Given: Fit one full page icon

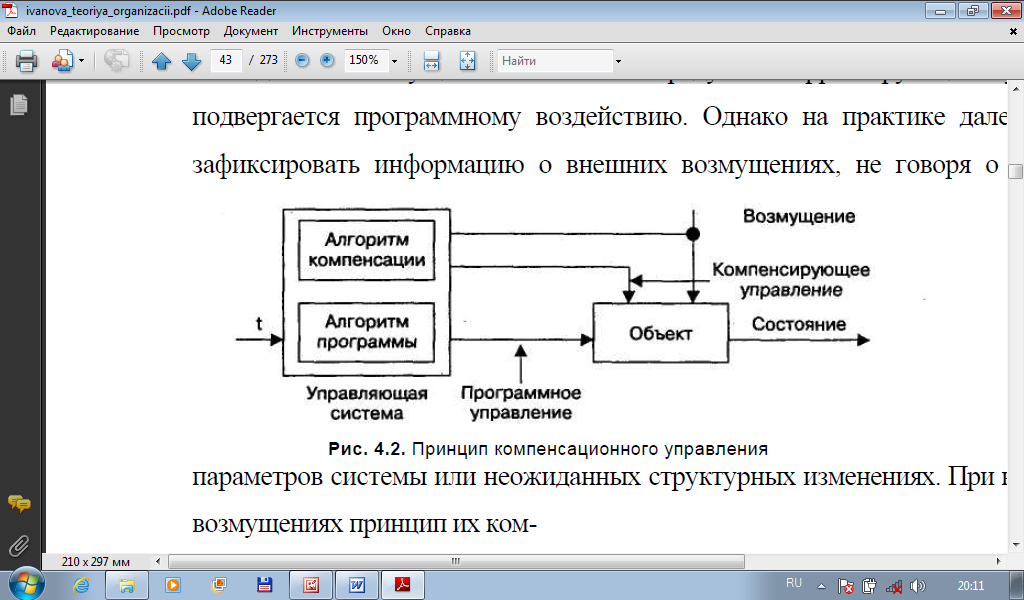Looking at the screenshot, I should coord(468,61).
